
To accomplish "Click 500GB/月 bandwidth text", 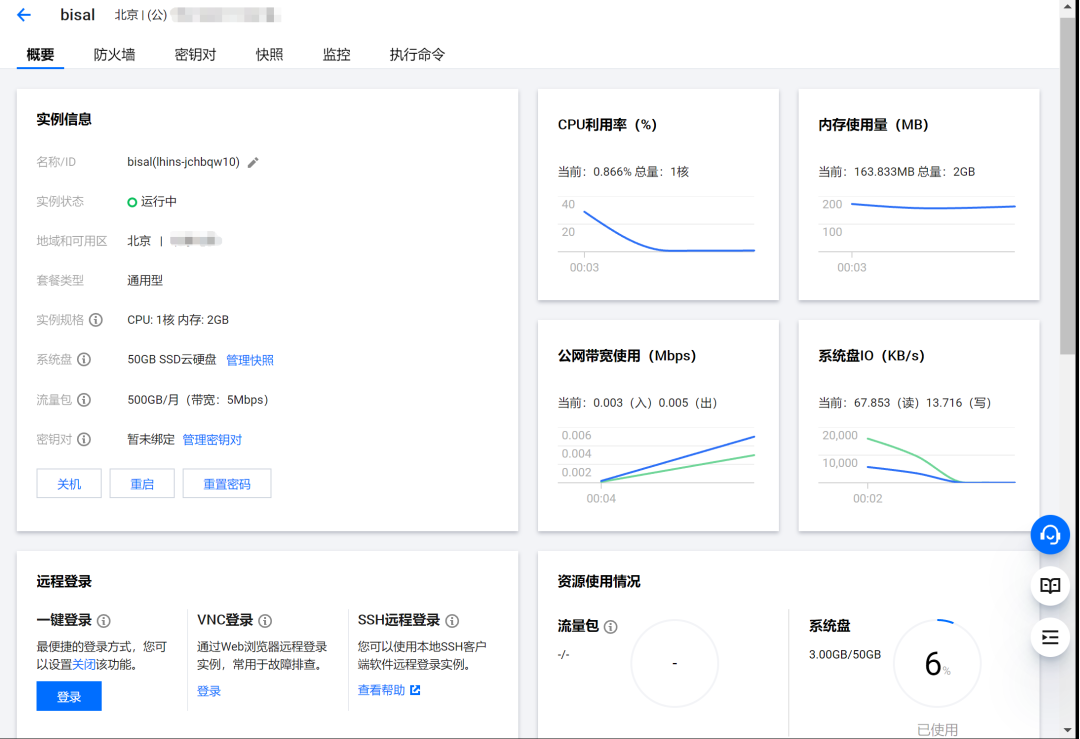I will (198, 399).
